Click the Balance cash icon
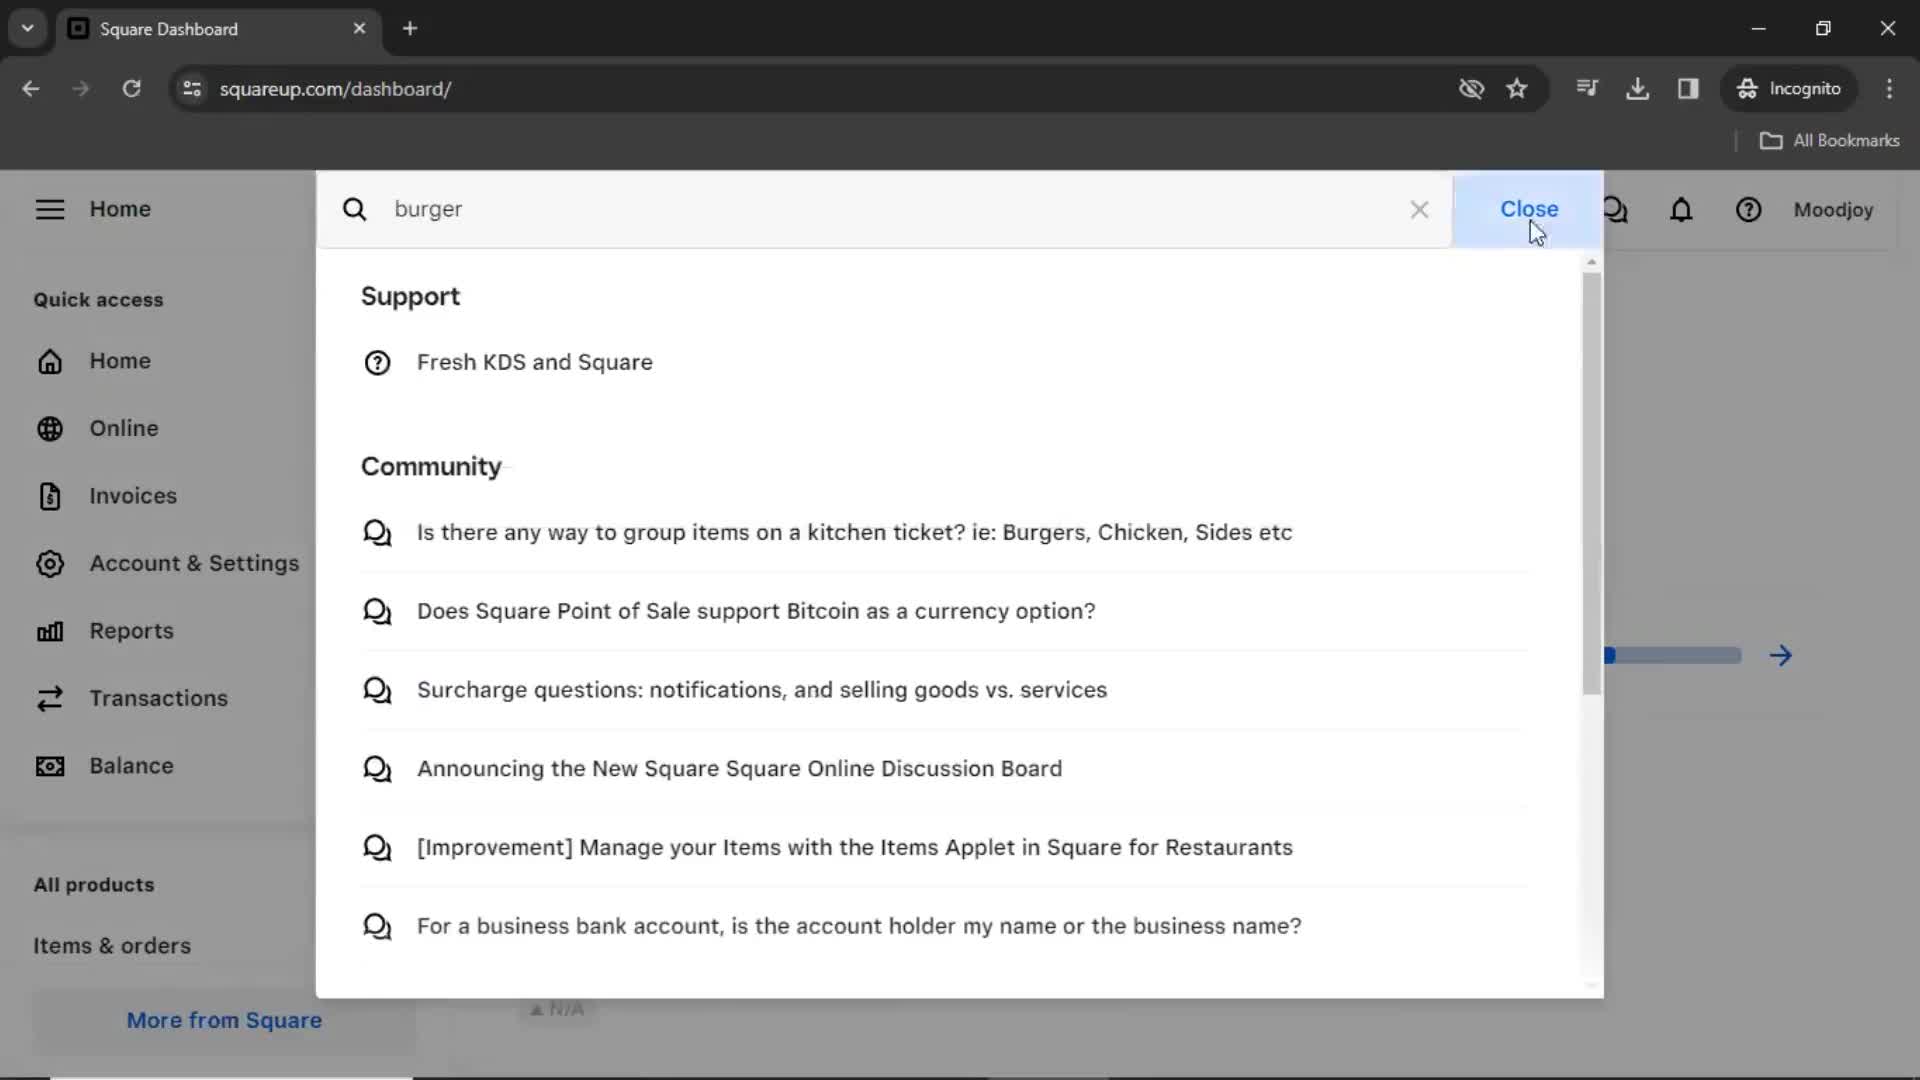Viewport: 1920px width, 1080px height. [x=50, y=766]
